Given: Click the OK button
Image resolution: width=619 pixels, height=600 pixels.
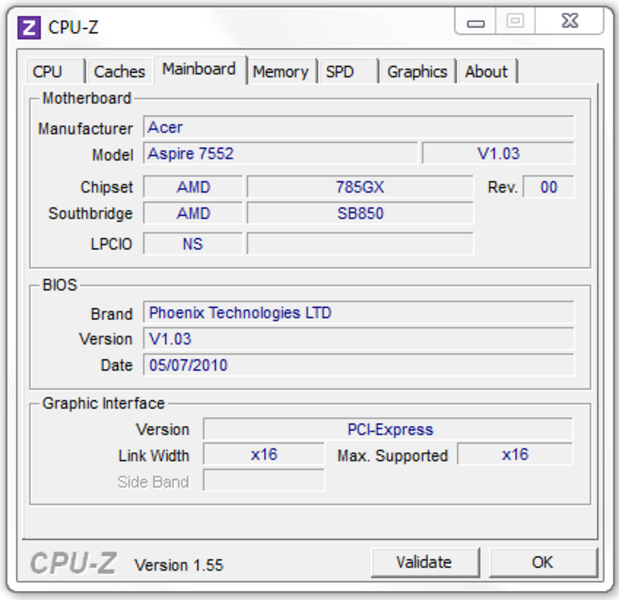Looking at the screenshot, I should point(543,562).
